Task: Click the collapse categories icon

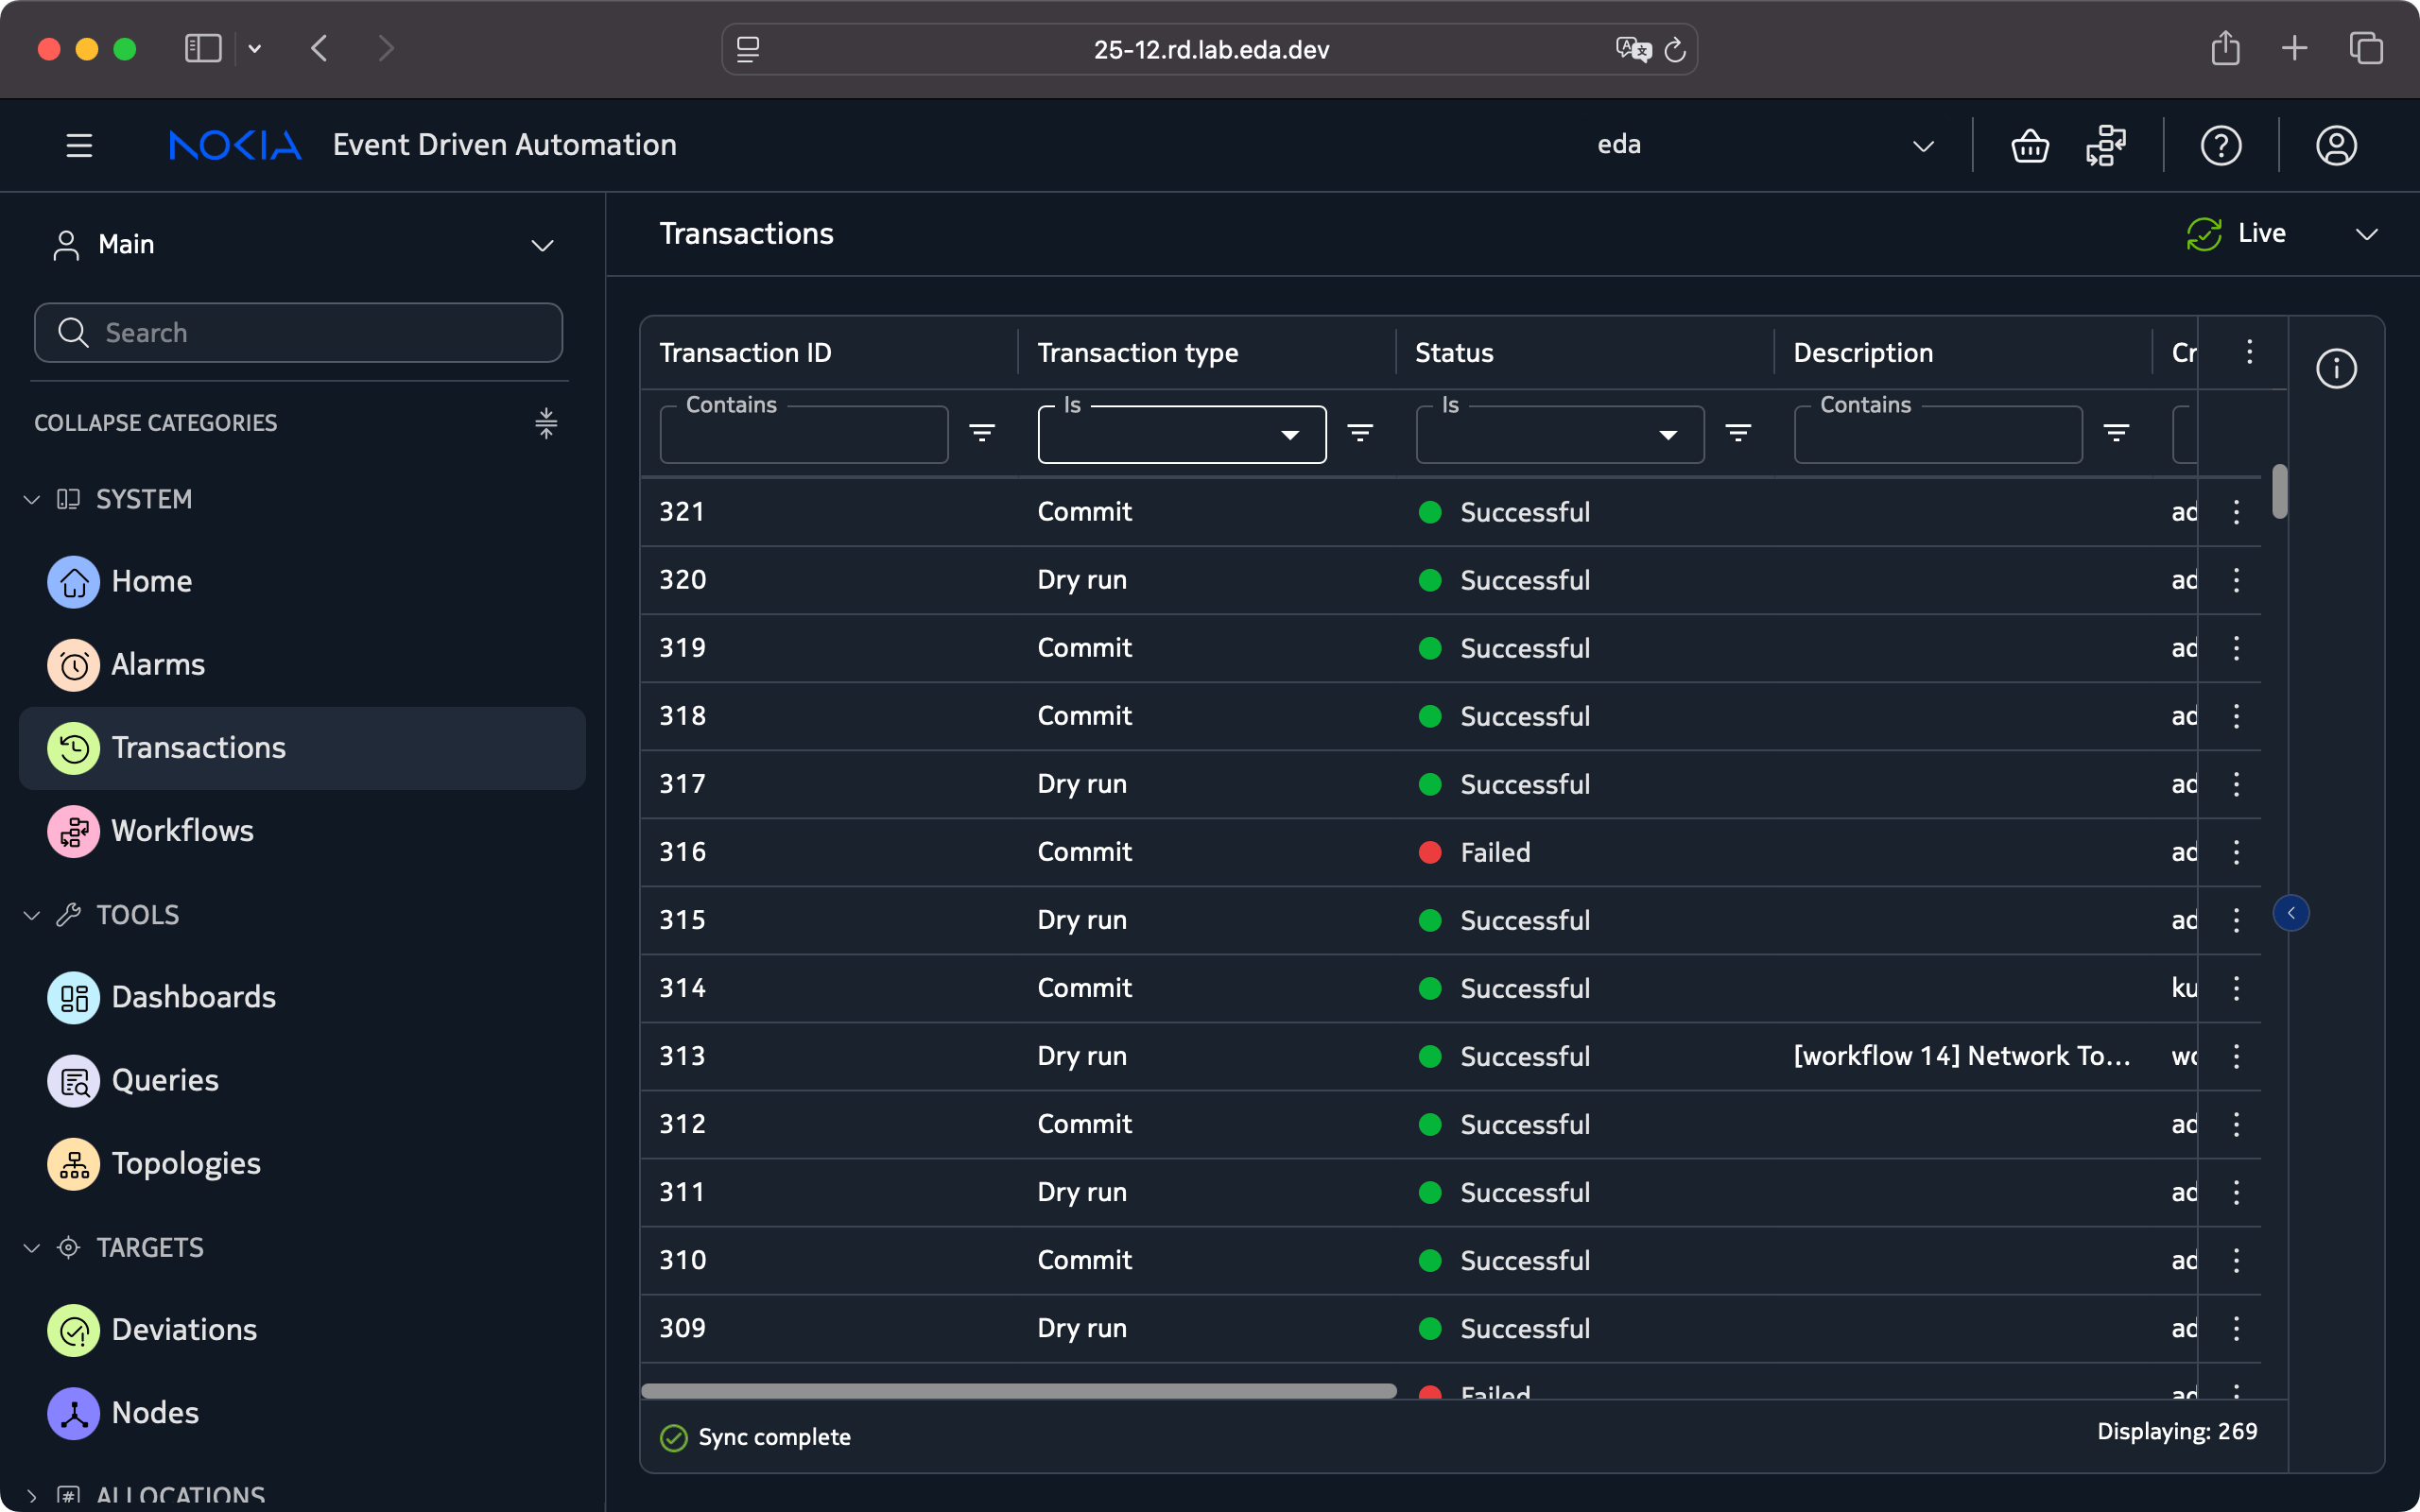Action: coord(546,423)
